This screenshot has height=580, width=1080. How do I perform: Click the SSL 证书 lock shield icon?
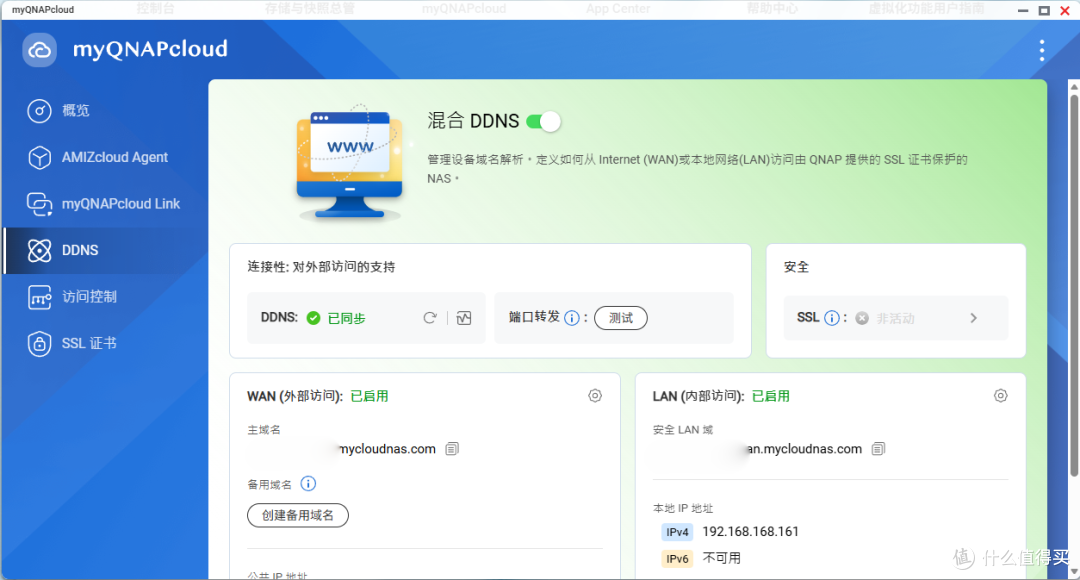click(x=39, y=344)
